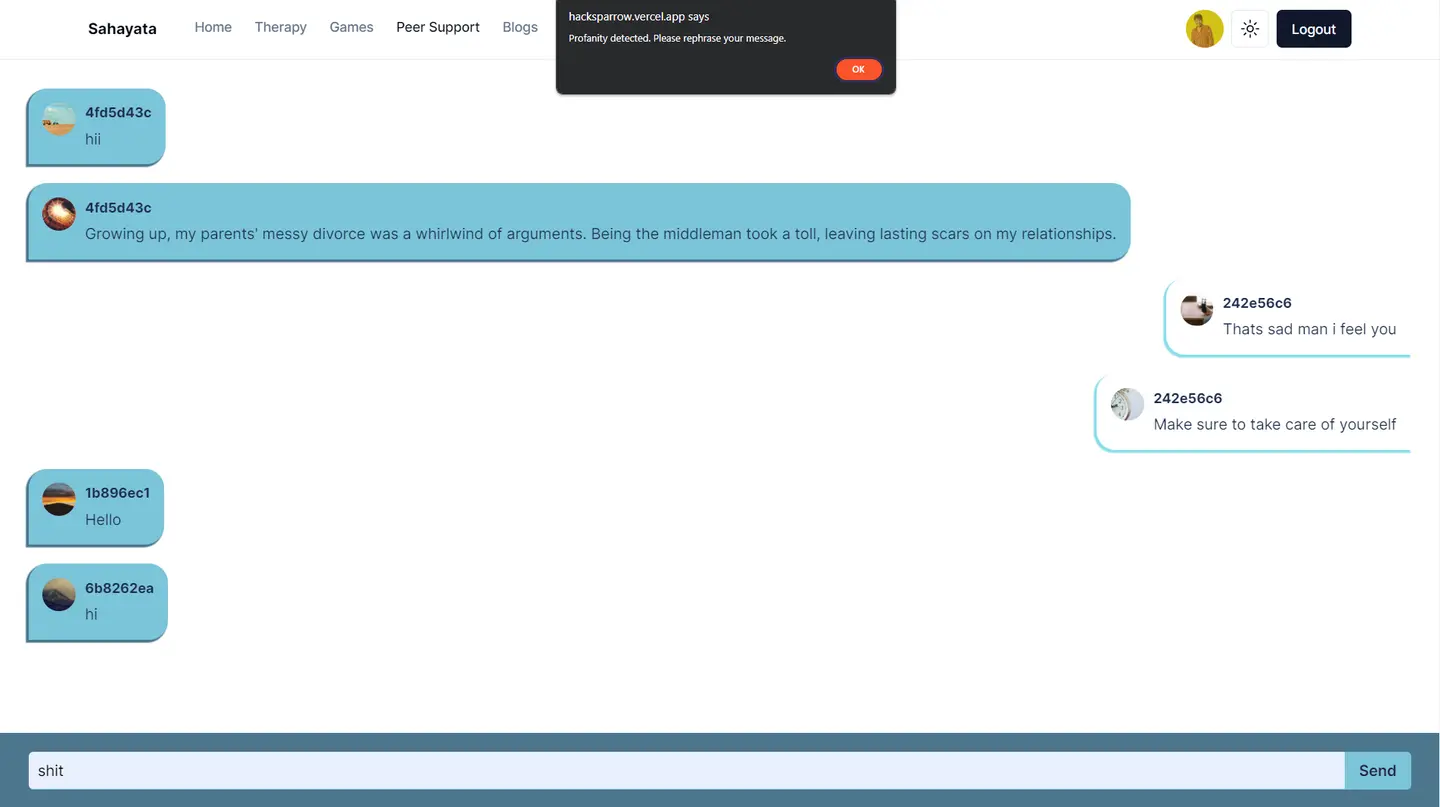The height and width of the screenshot is (807, 1440).
Task: Click the 'Hello' message text
Action: [103, 520]
